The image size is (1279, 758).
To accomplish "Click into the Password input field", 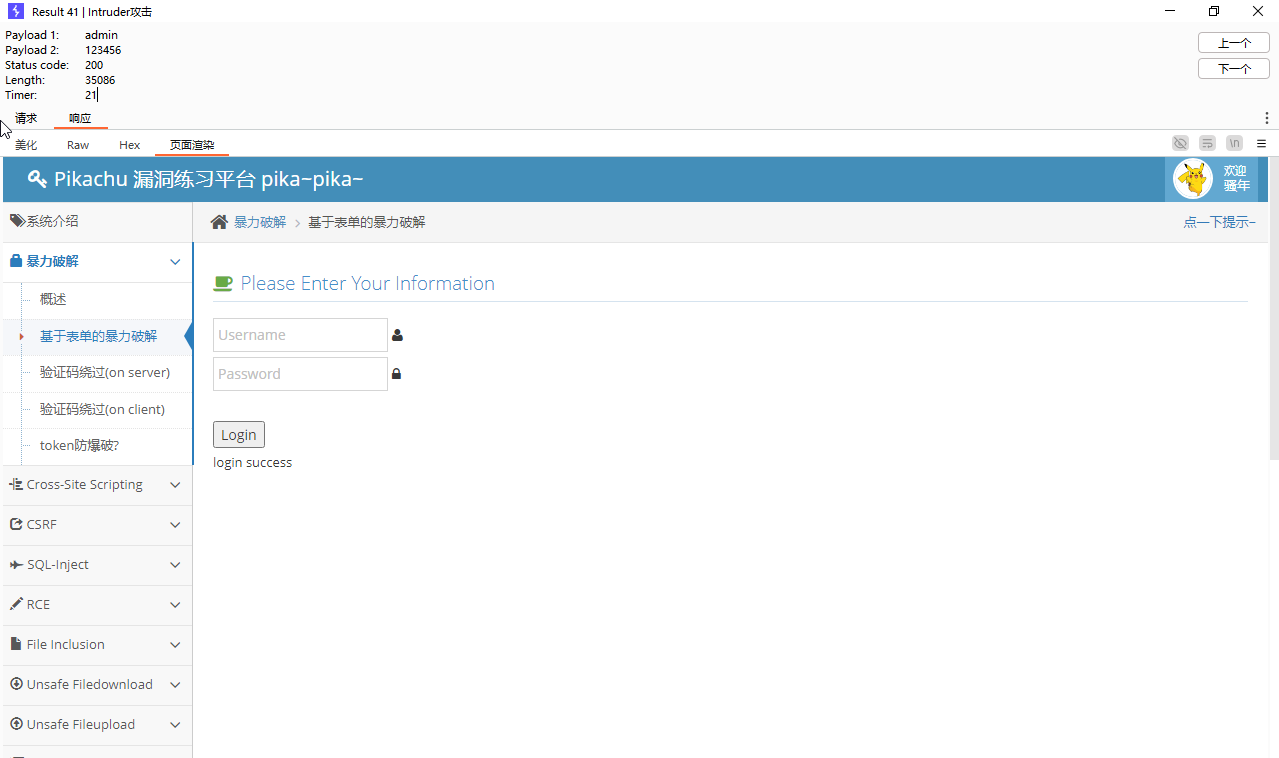I will tap(300, 374).
